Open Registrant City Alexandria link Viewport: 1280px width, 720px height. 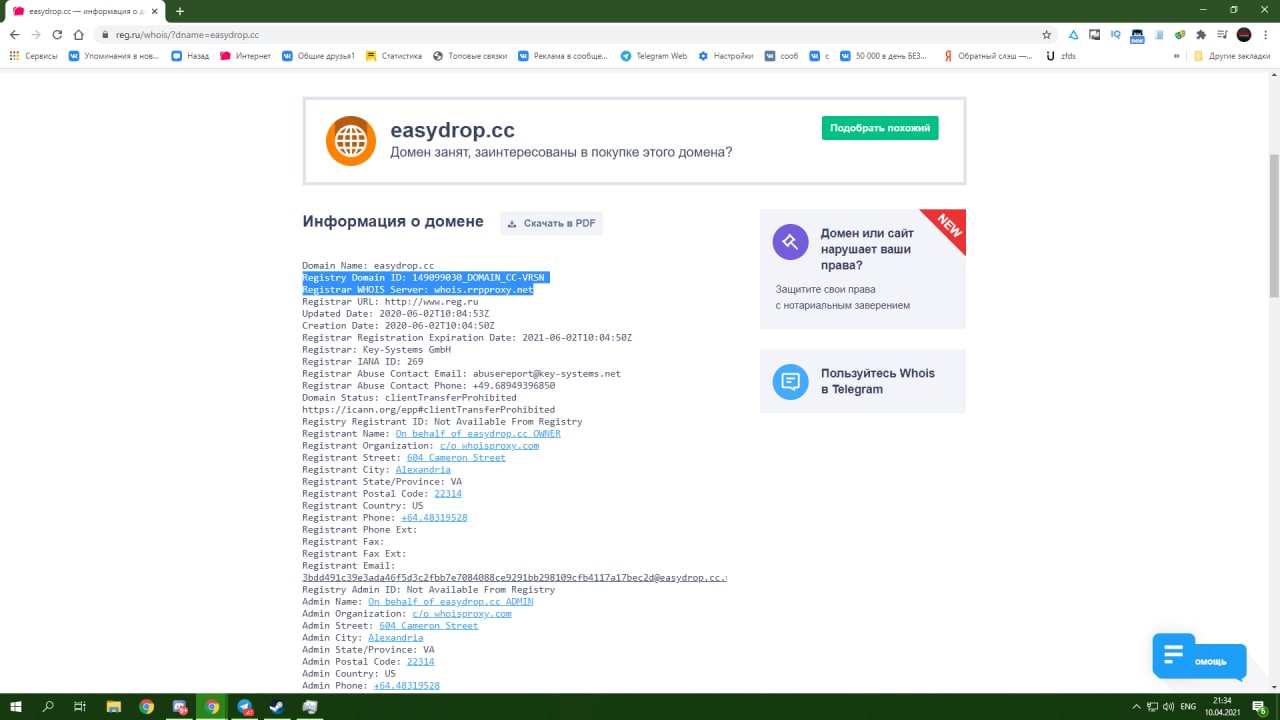(x=423, y=470)
